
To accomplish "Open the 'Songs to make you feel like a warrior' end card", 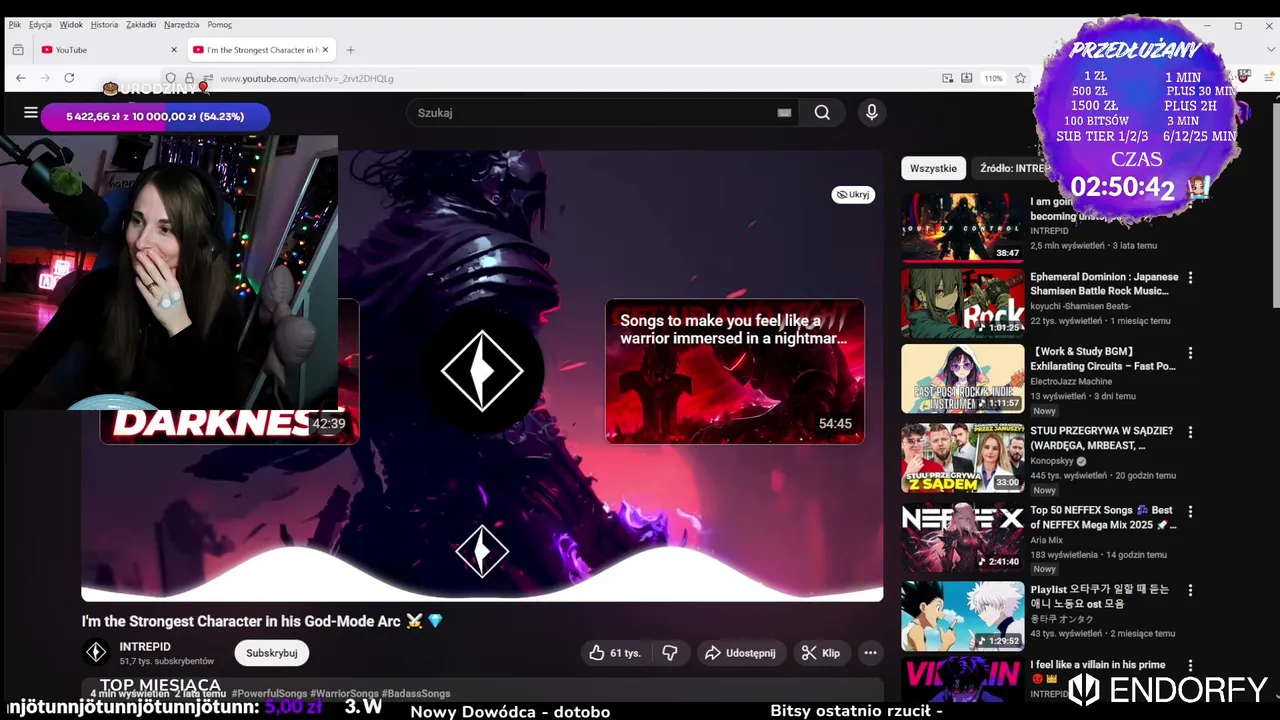I will (x=735, y=371).
